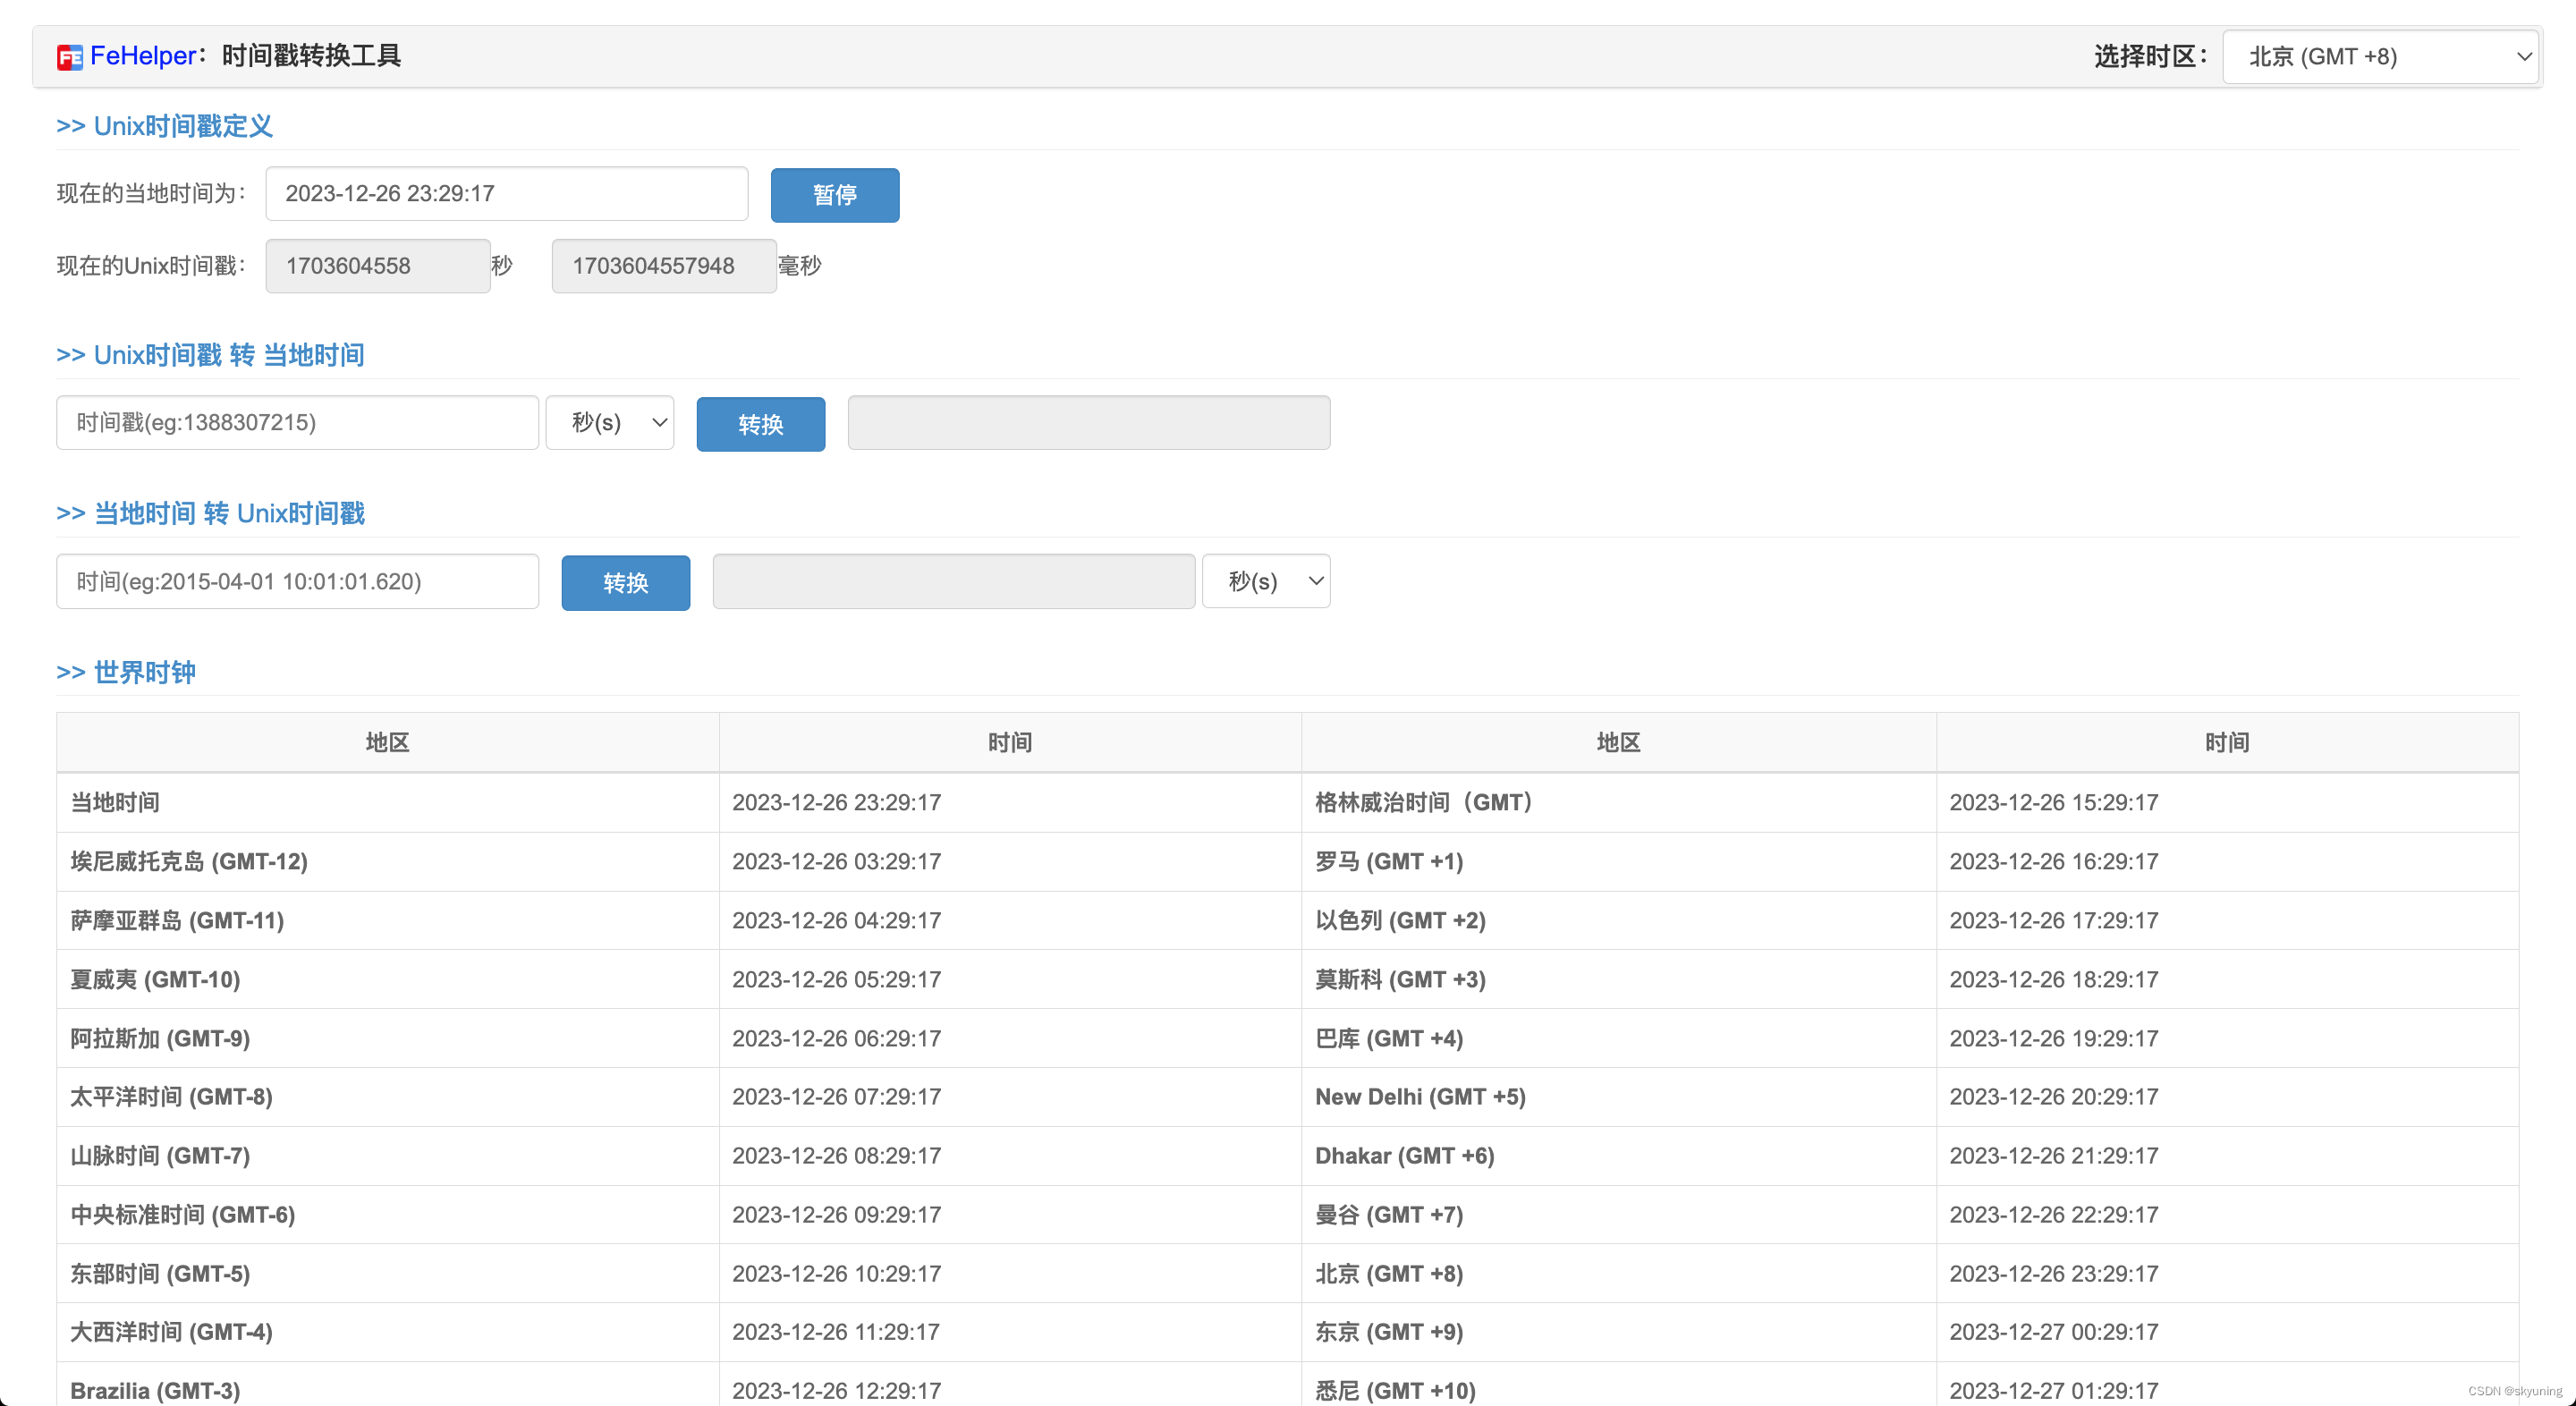Click the milliseconds timestamp field 1703604557948
The image size is (2576, 1406).
coord(664,266)
